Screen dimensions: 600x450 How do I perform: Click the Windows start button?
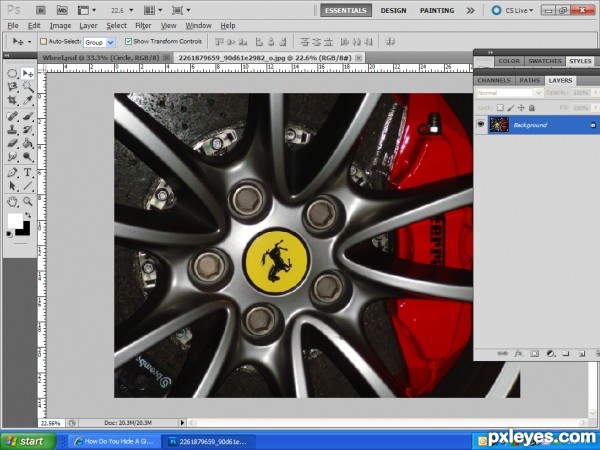(28, 441)
